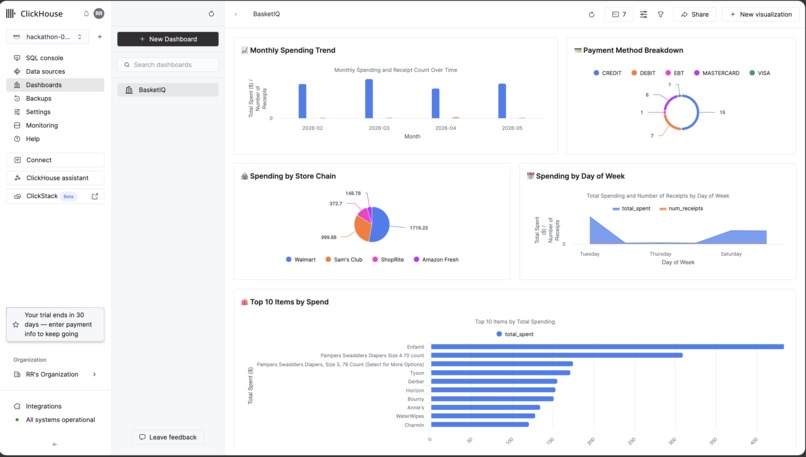The height and width of the screenshot is (457, 806).
Task: Toggle total_spent legend in Top 10 Items
Action: pos(515,334)
